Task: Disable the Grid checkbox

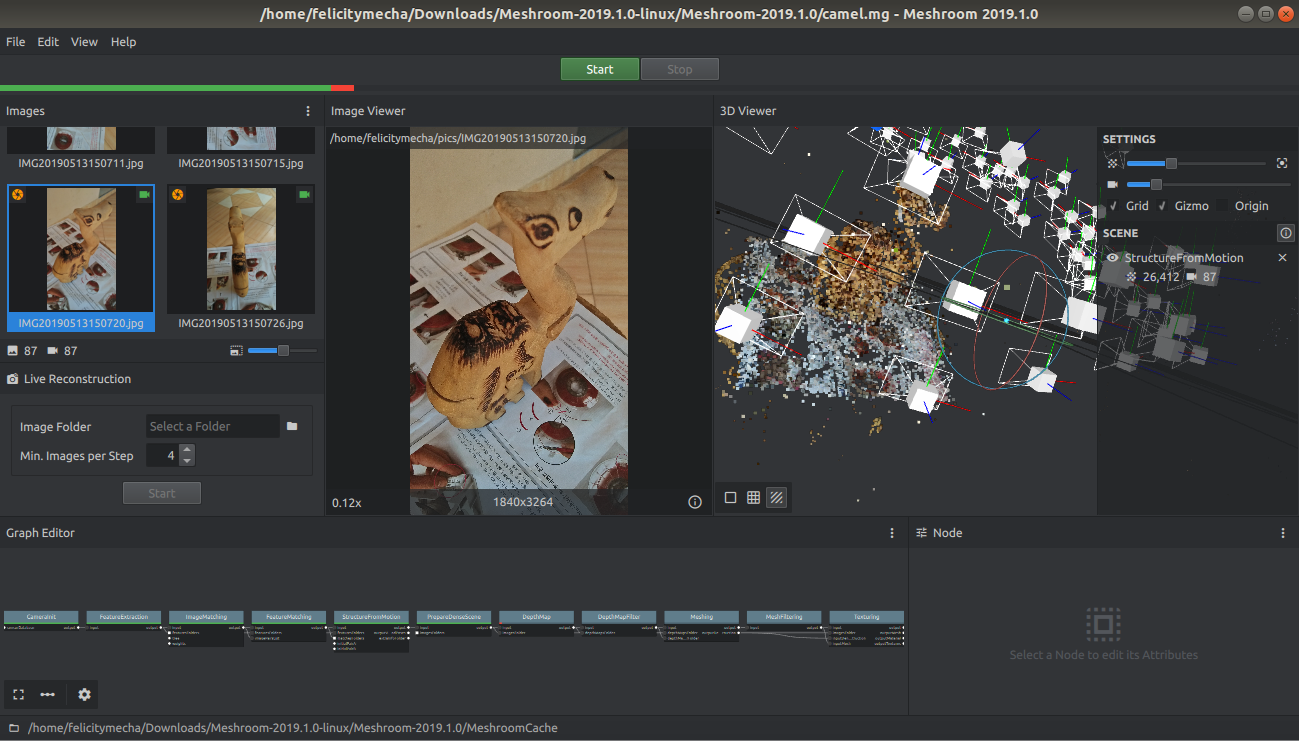Action: (1114, 206)
